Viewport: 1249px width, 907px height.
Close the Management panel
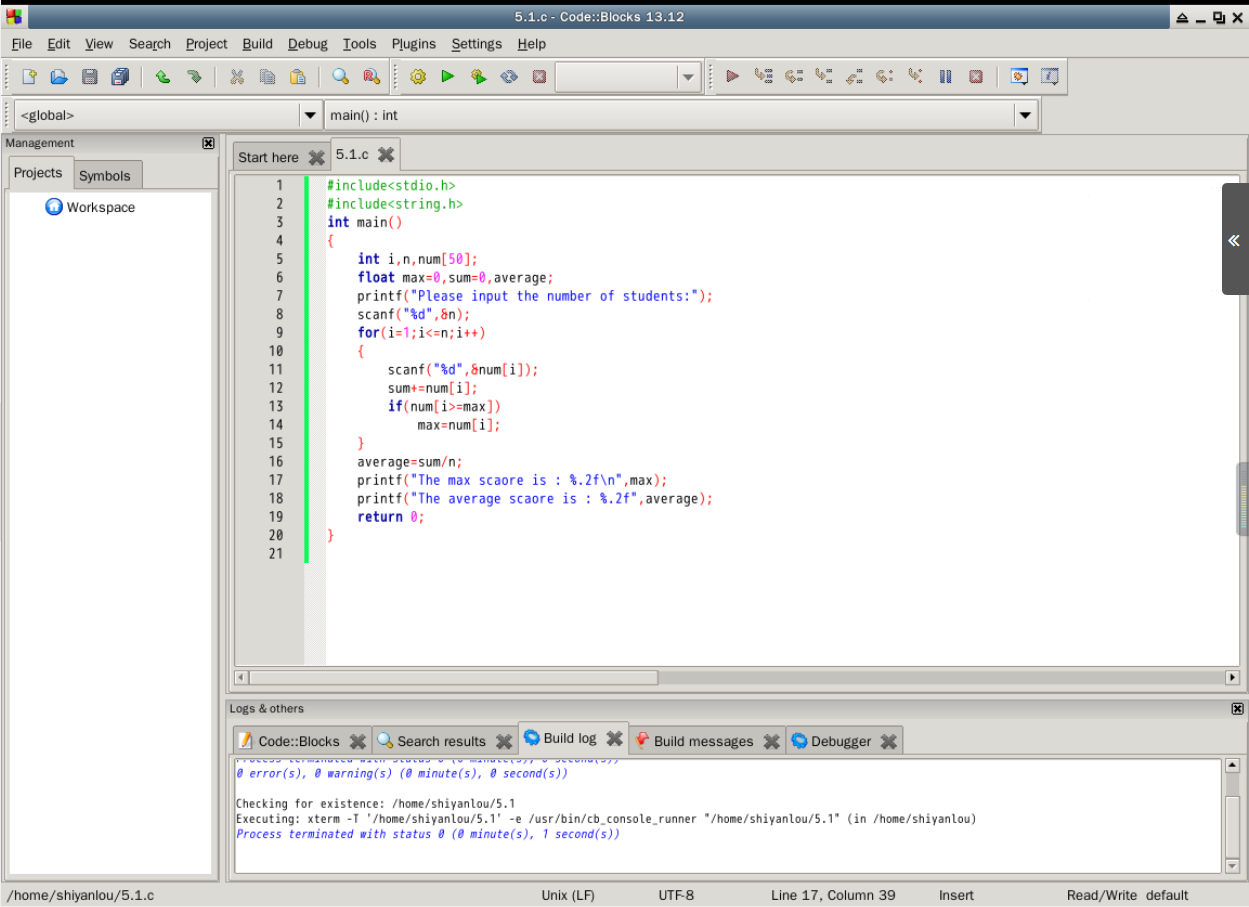pyautogui.click(x=208, y=143)
